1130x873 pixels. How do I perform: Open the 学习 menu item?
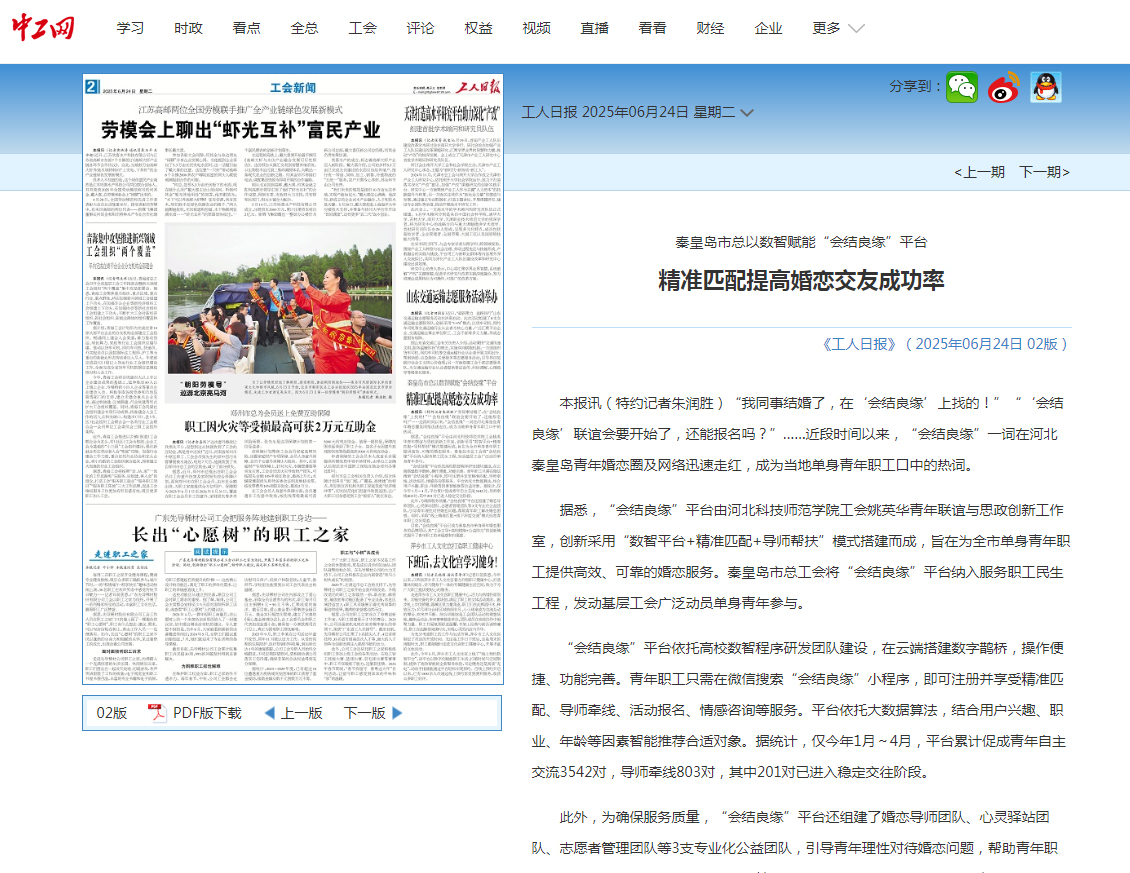[x=130, y=28]
